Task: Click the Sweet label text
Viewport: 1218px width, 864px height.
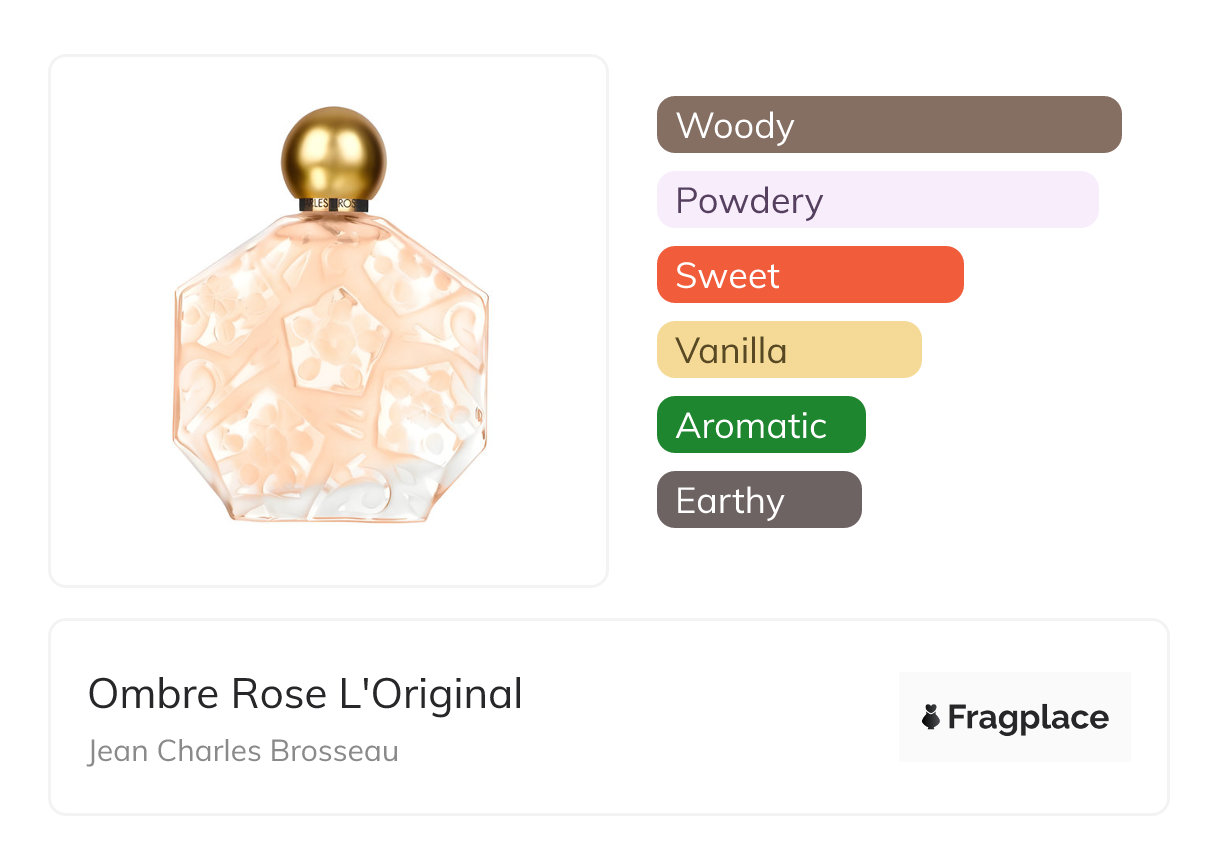Action: (x=728, y=276)
